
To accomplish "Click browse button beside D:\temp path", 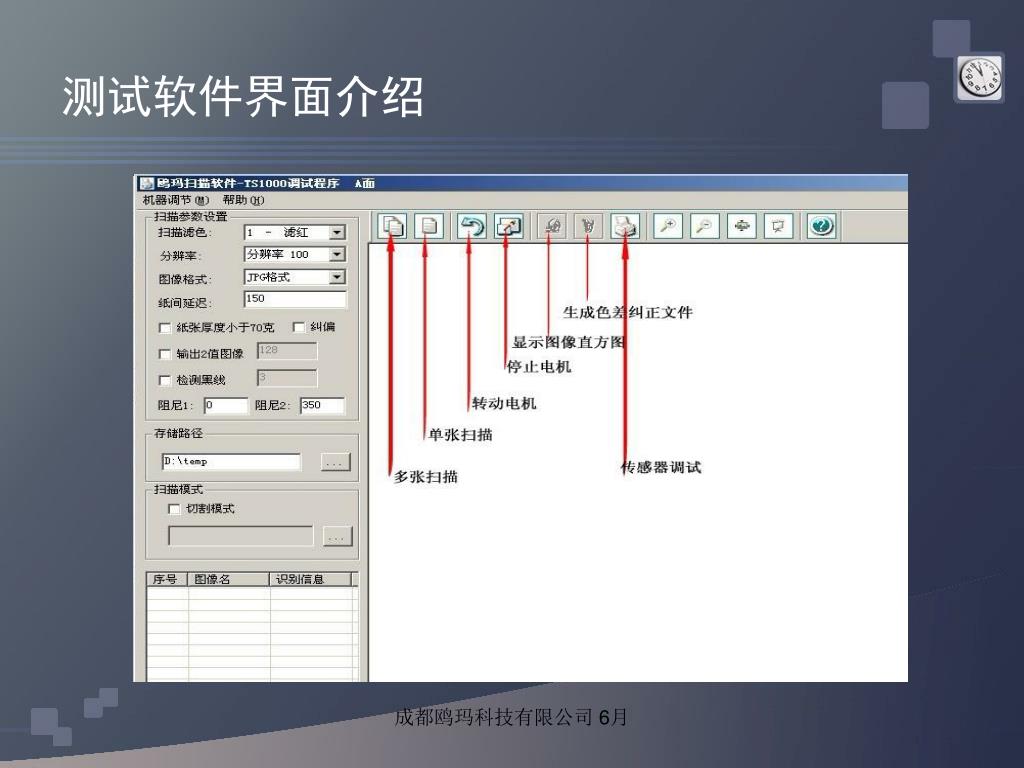I will click(x=336, y=462).
